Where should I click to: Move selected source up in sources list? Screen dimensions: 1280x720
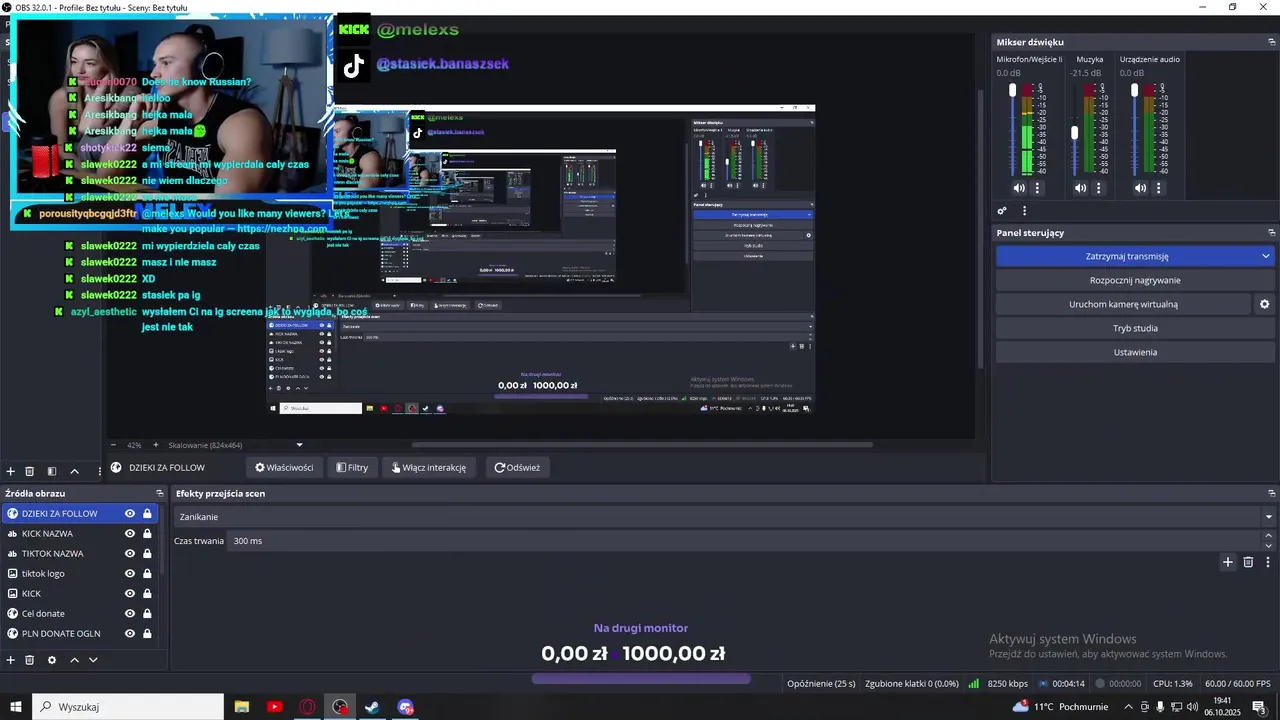click(x=75, y=660)
